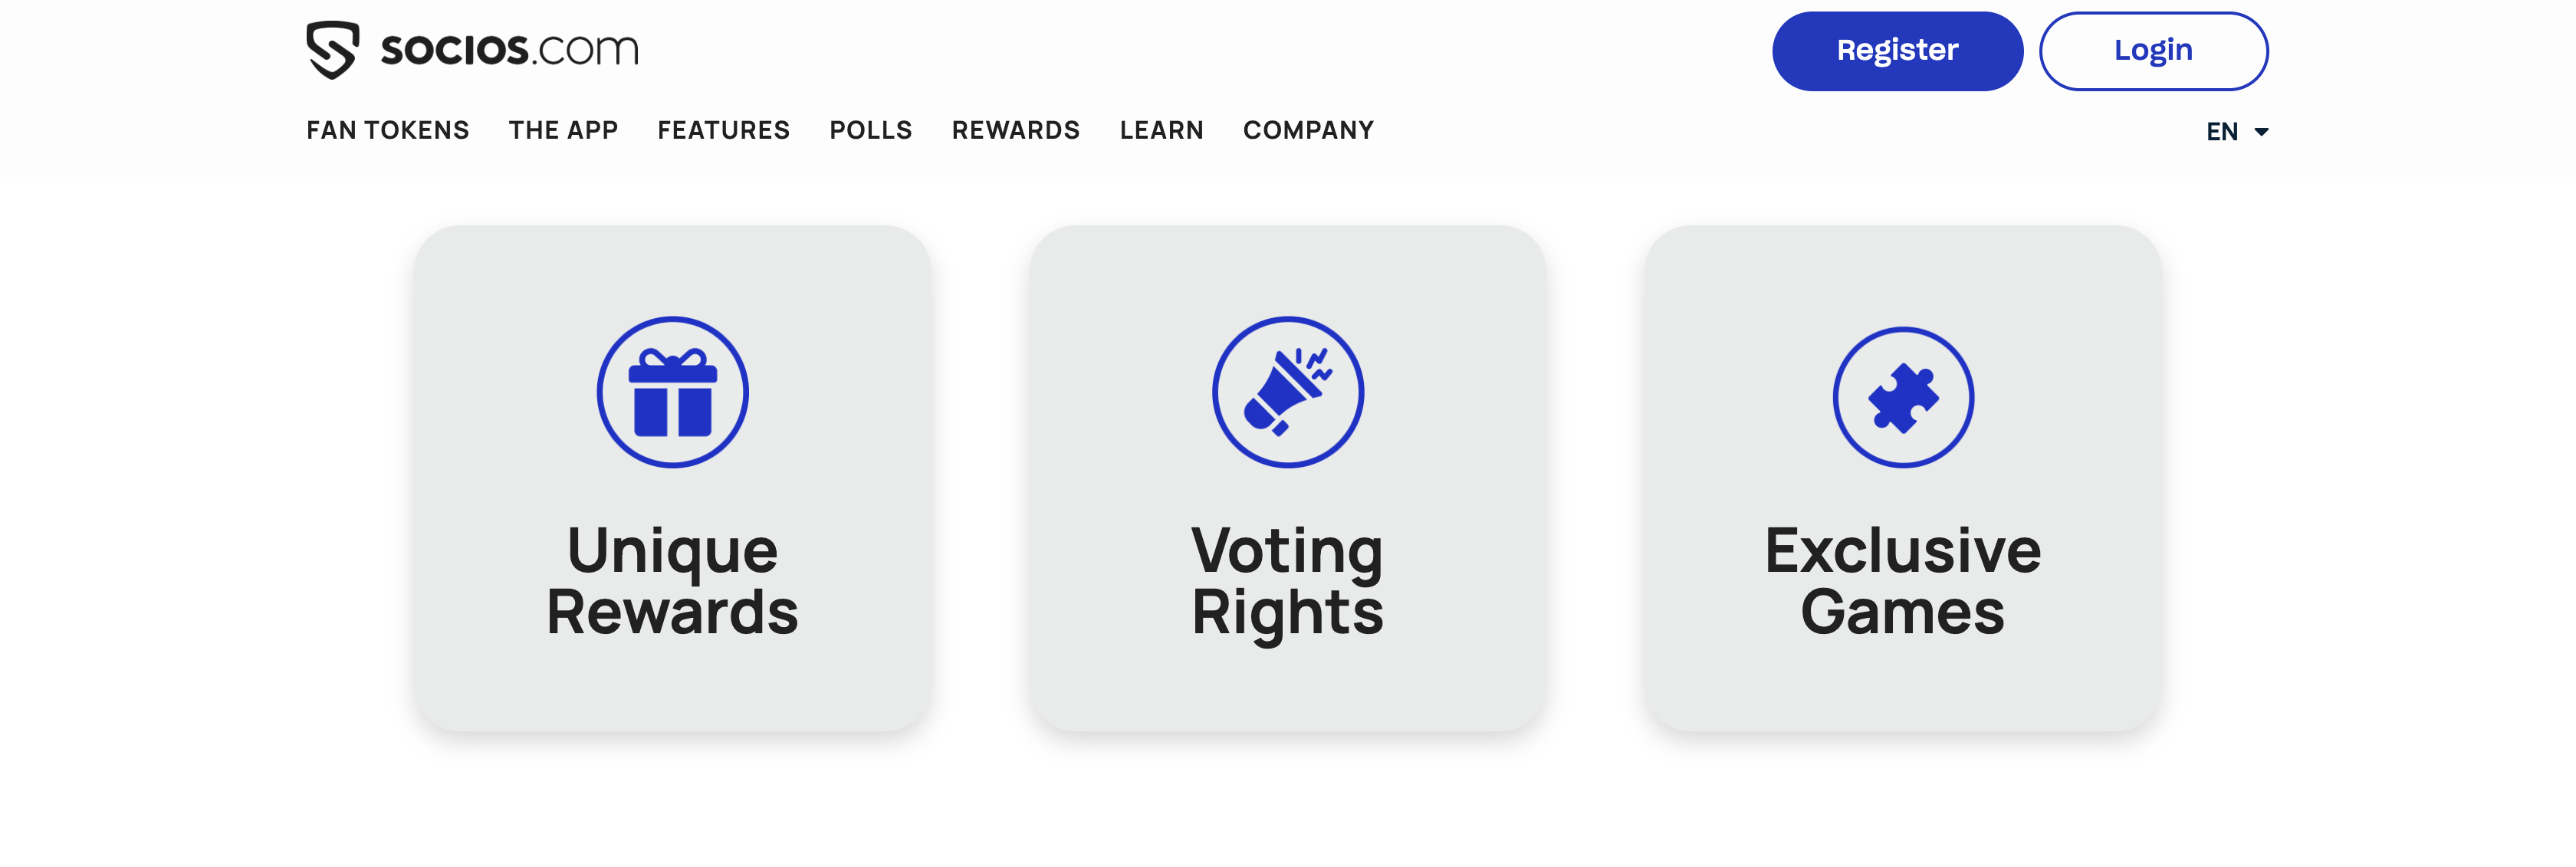Image resolution: width=2576 pixels, height=867 pixels.
Task: Click the puzzle piece Exclusive Games icon
Action: point(1902,397)
